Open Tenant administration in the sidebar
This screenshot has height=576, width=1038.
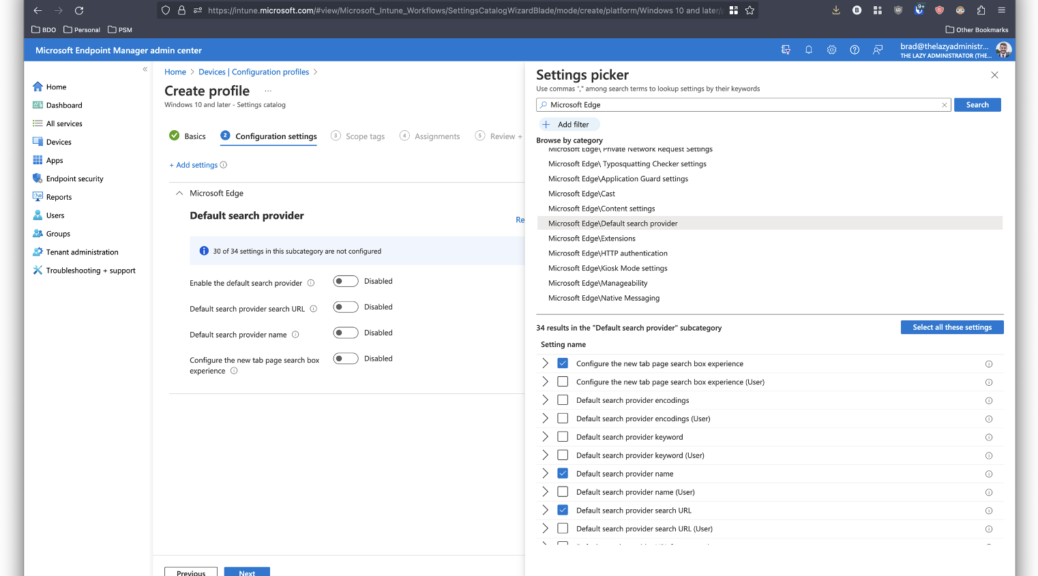81,252
